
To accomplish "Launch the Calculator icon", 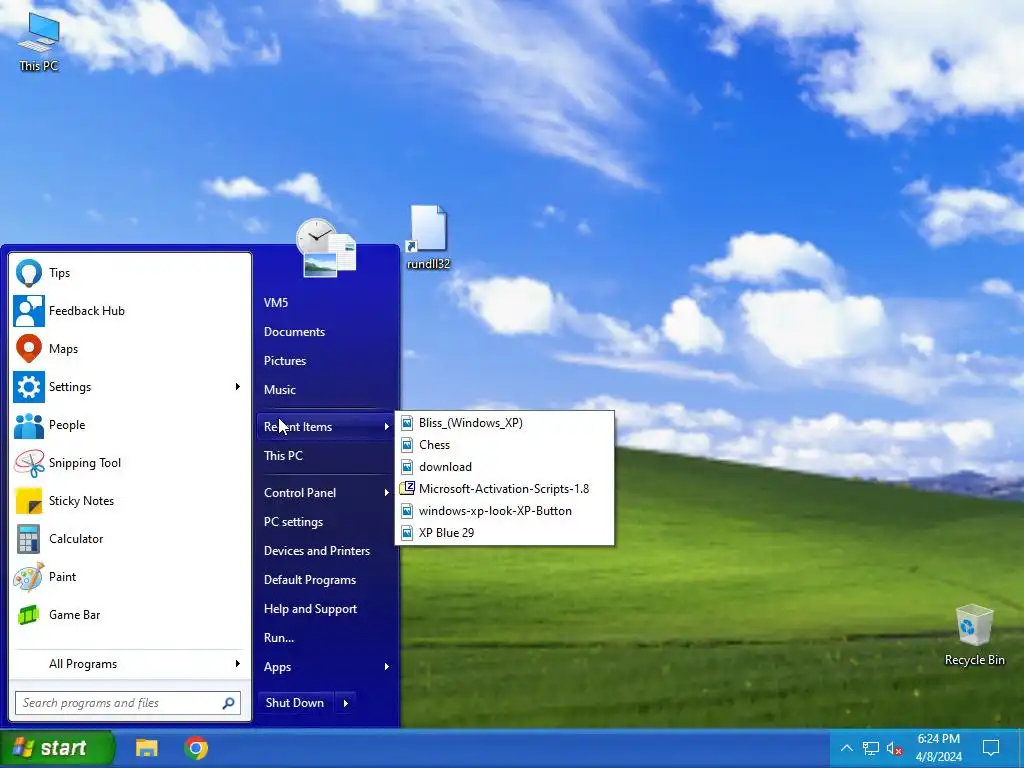I will coord(29,539).
